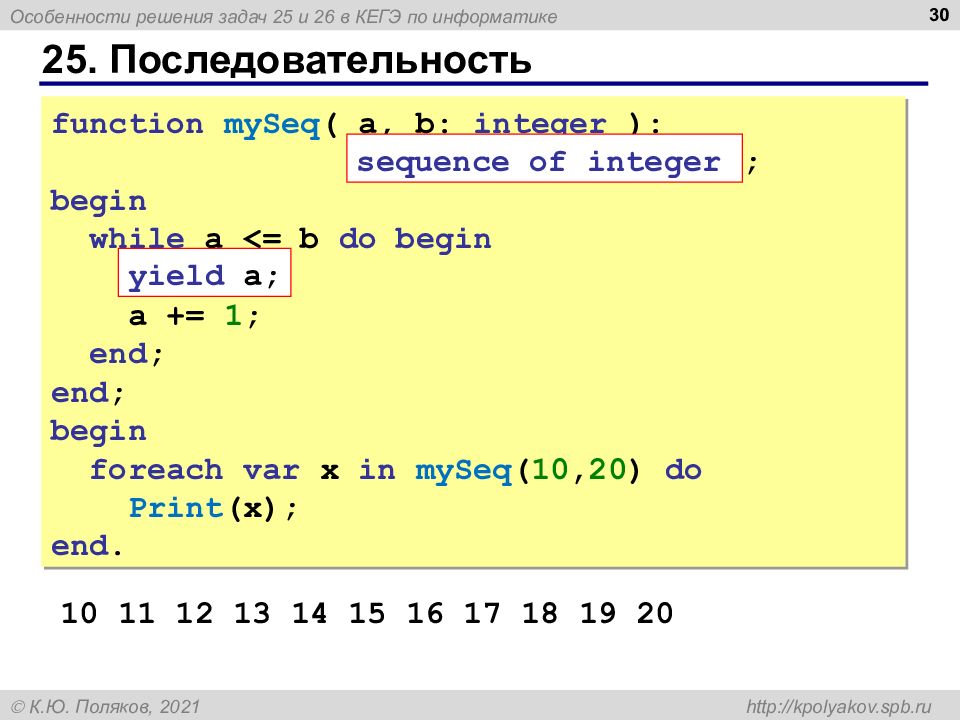
Task: Select the slide title "25. Последовательность"
Action: [287, 60]
